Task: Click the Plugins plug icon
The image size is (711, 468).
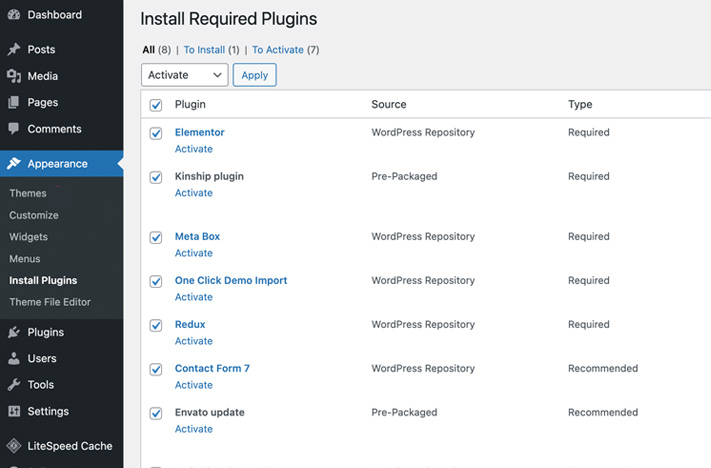Action: click(x=14, y=332)
